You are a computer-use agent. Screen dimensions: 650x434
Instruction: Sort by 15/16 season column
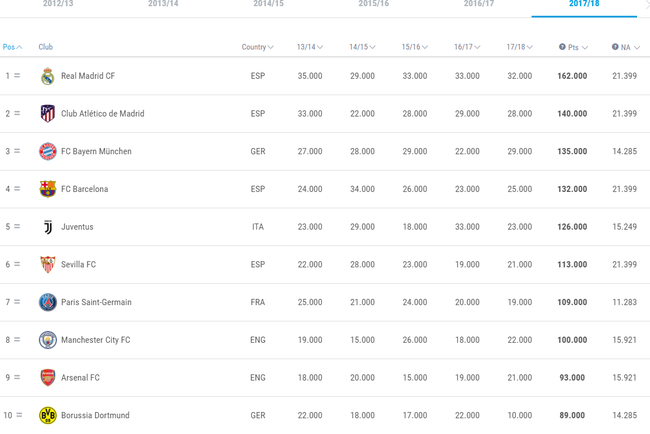pos(415,47)
